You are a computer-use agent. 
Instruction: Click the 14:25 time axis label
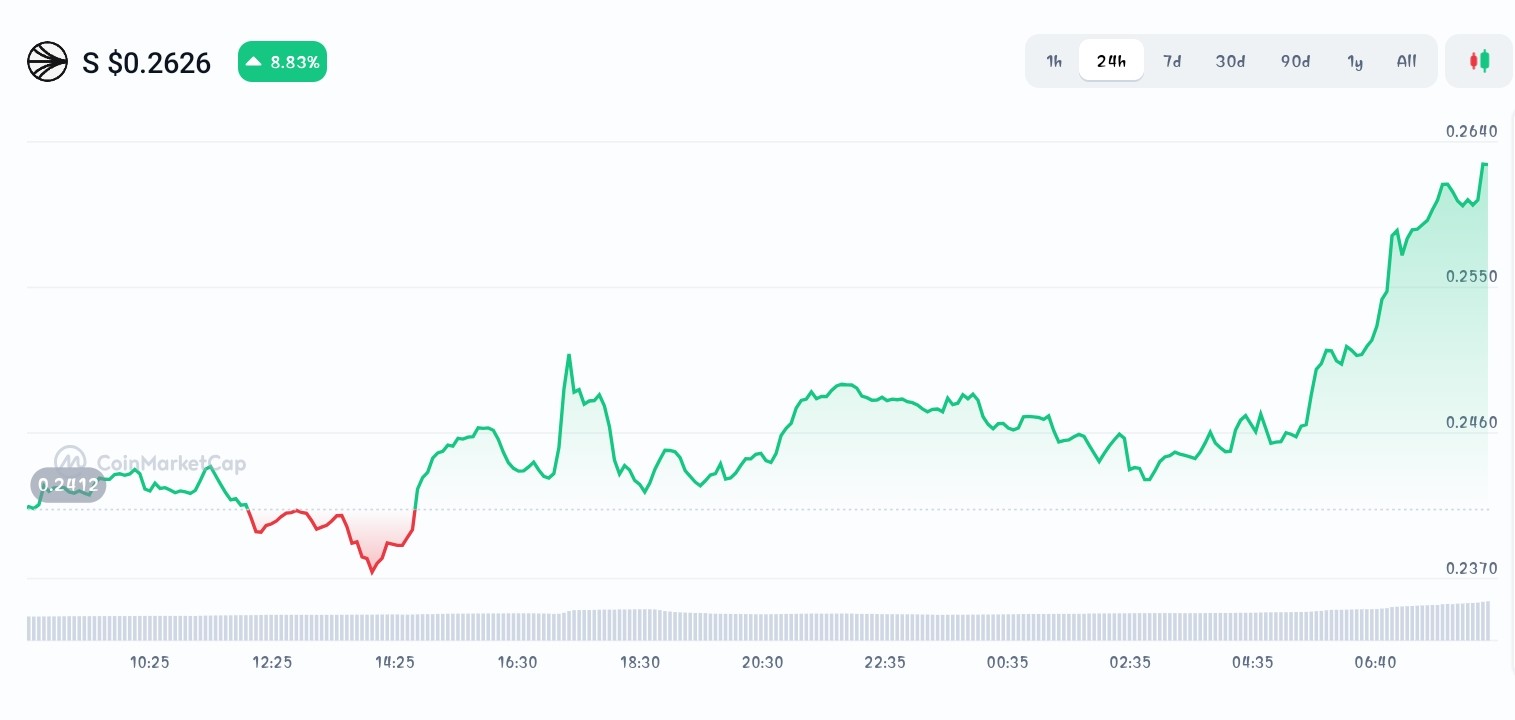pos(395,662)
